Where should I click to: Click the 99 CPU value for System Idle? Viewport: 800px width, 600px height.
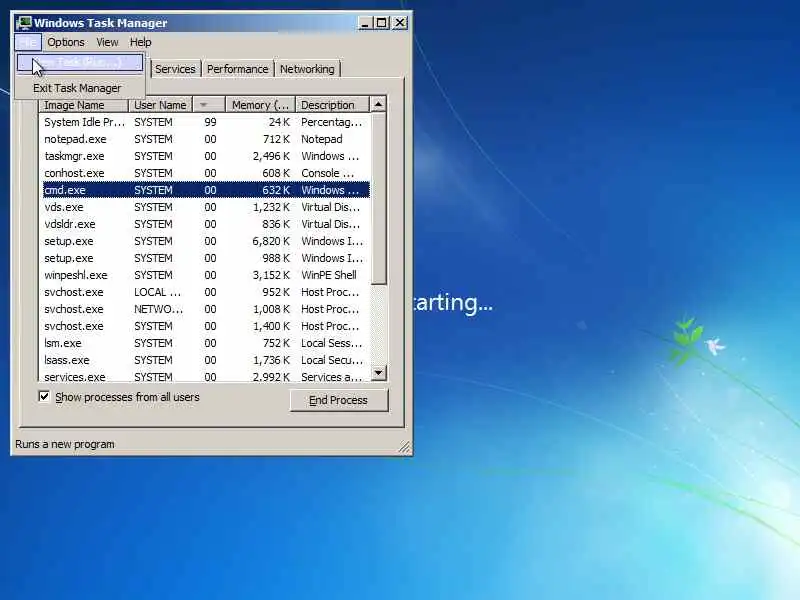tap(210, 122)
